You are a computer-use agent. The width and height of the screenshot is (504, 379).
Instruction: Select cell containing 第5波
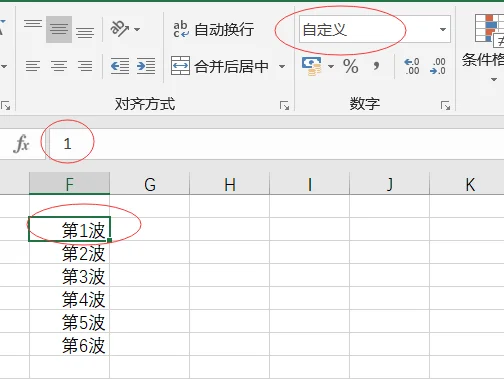point(69,321)
